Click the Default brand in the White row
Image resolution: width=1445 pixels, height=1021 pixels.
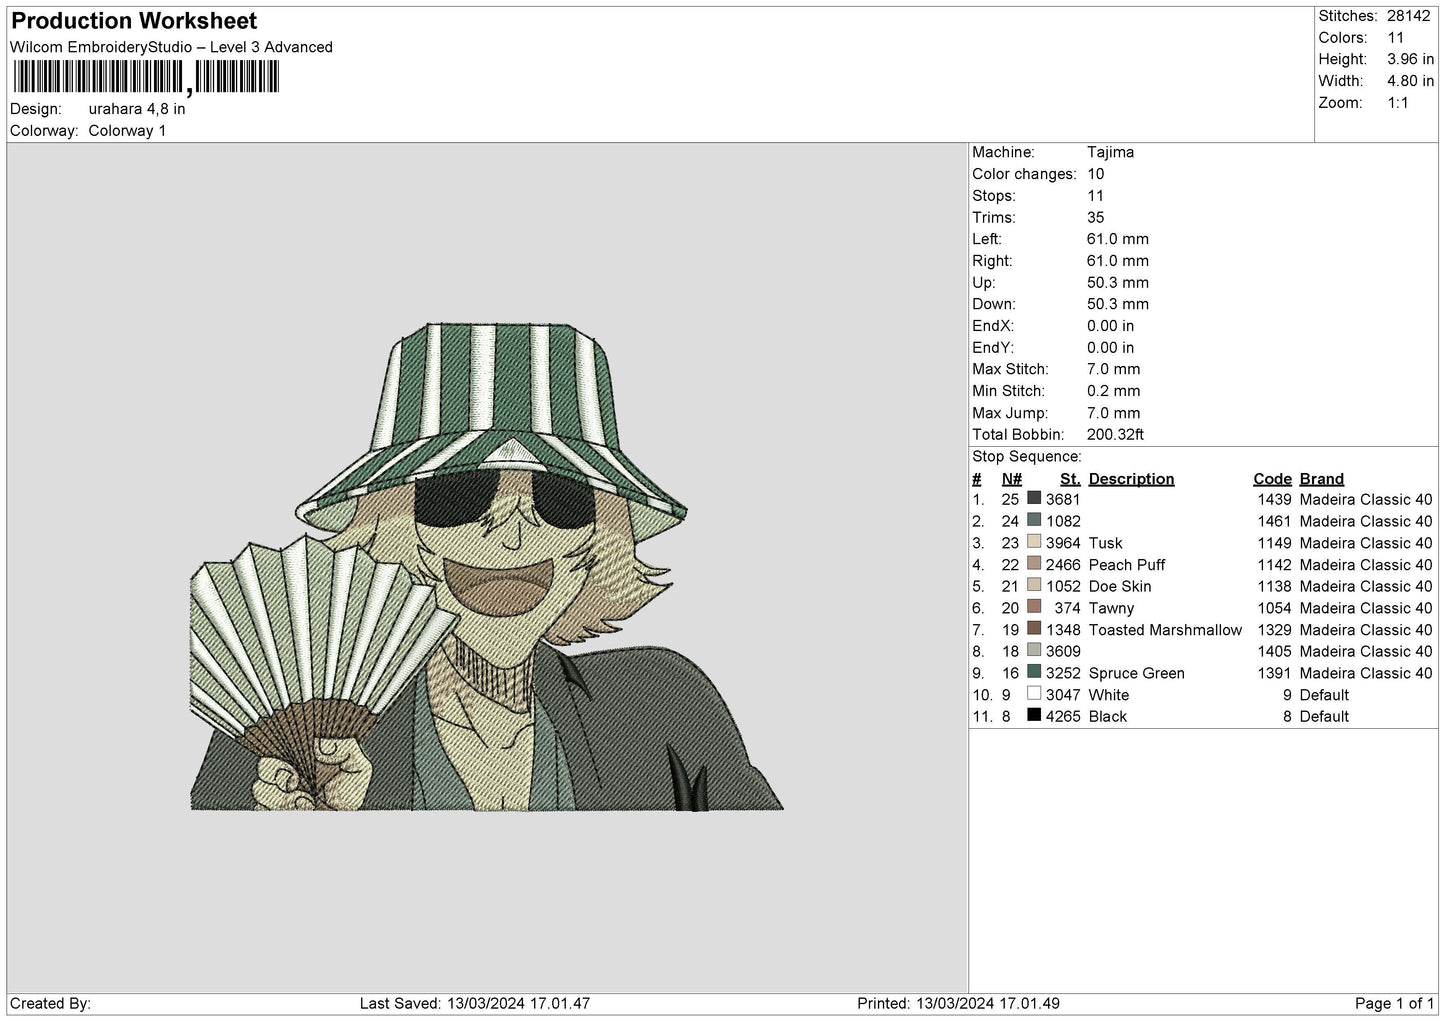[1324, 695]
